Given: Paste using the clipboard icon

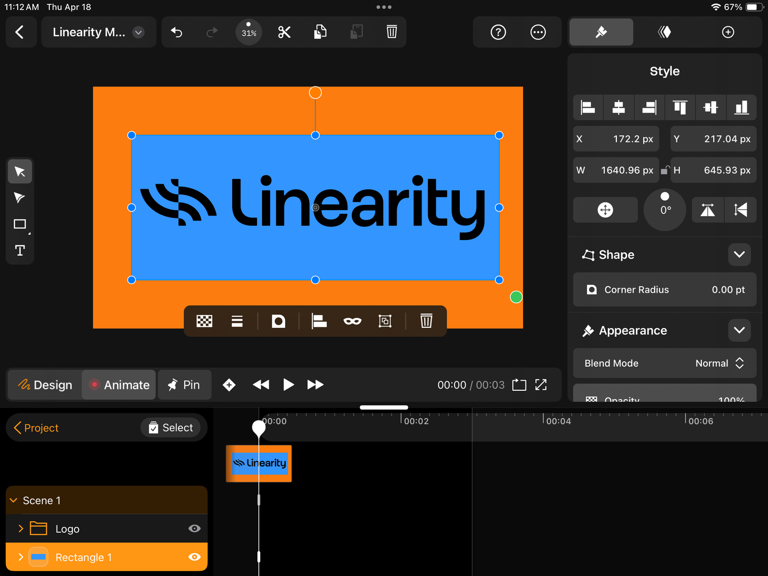Looking at the screenshot, I should (x=356, y=32).
